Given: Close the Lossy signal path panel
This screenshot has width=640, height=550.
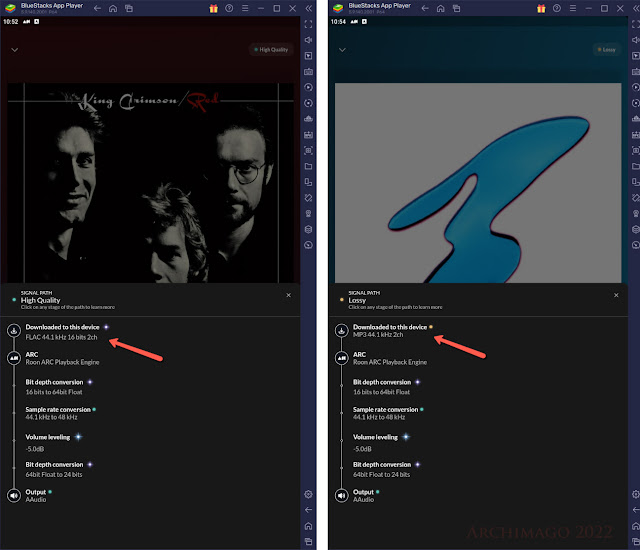Looking at the screenshot, I should (616, 295).
